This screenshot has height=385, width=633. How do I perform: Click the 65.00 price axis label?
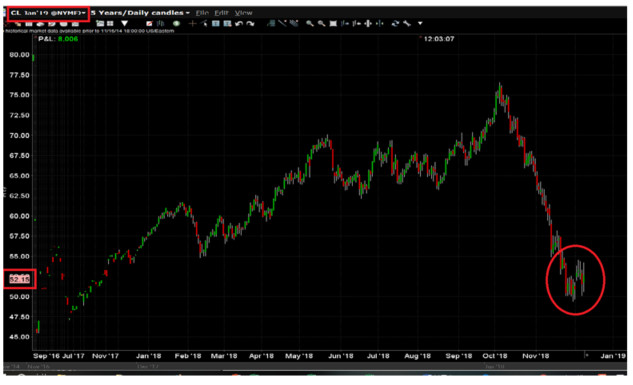pyautogui.click(x=19, y=176)
